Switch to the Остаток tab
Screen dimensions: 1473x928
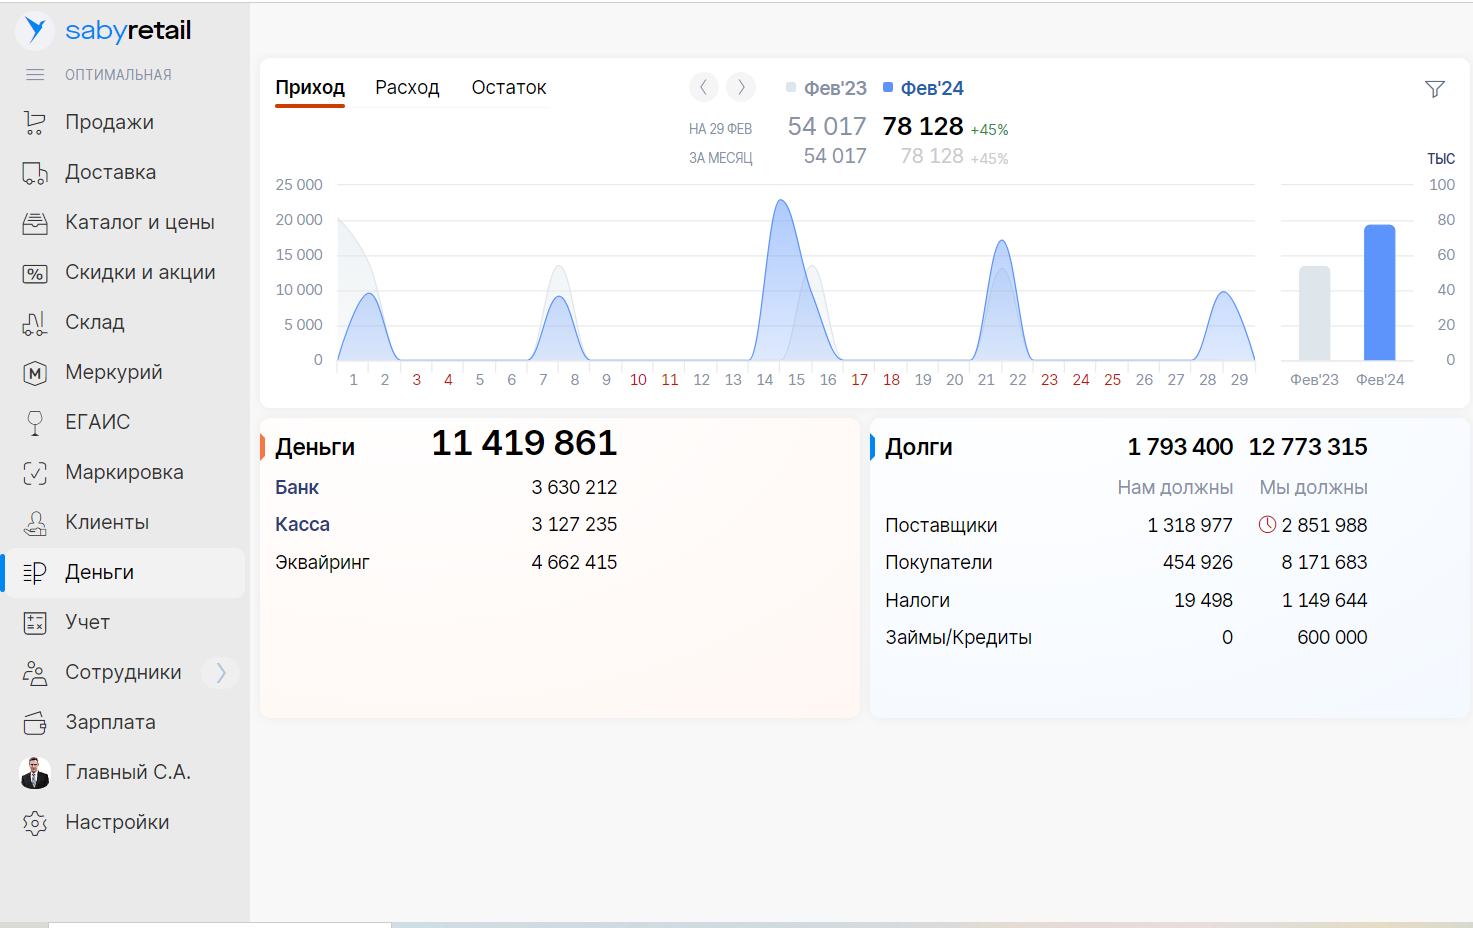pyautogui.click(x=508, y=88)
